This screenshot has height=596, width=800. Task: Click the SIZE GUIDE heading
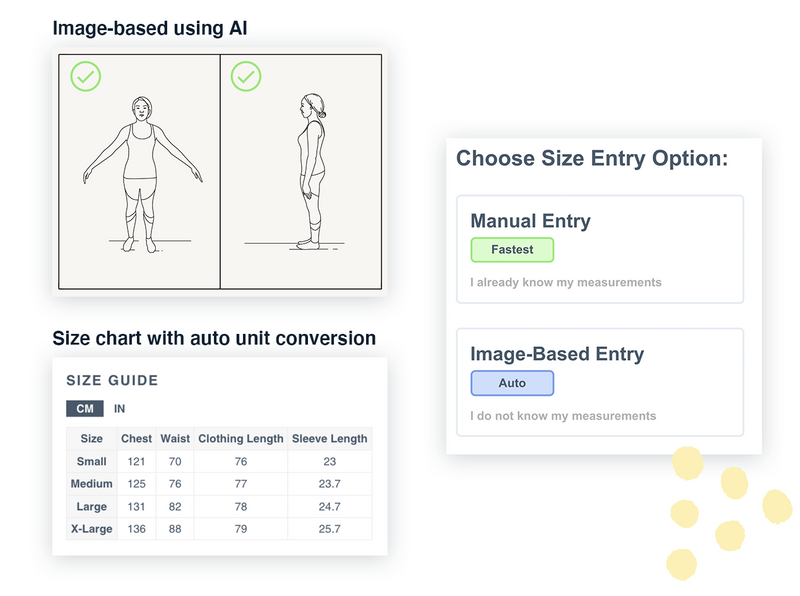112,380
